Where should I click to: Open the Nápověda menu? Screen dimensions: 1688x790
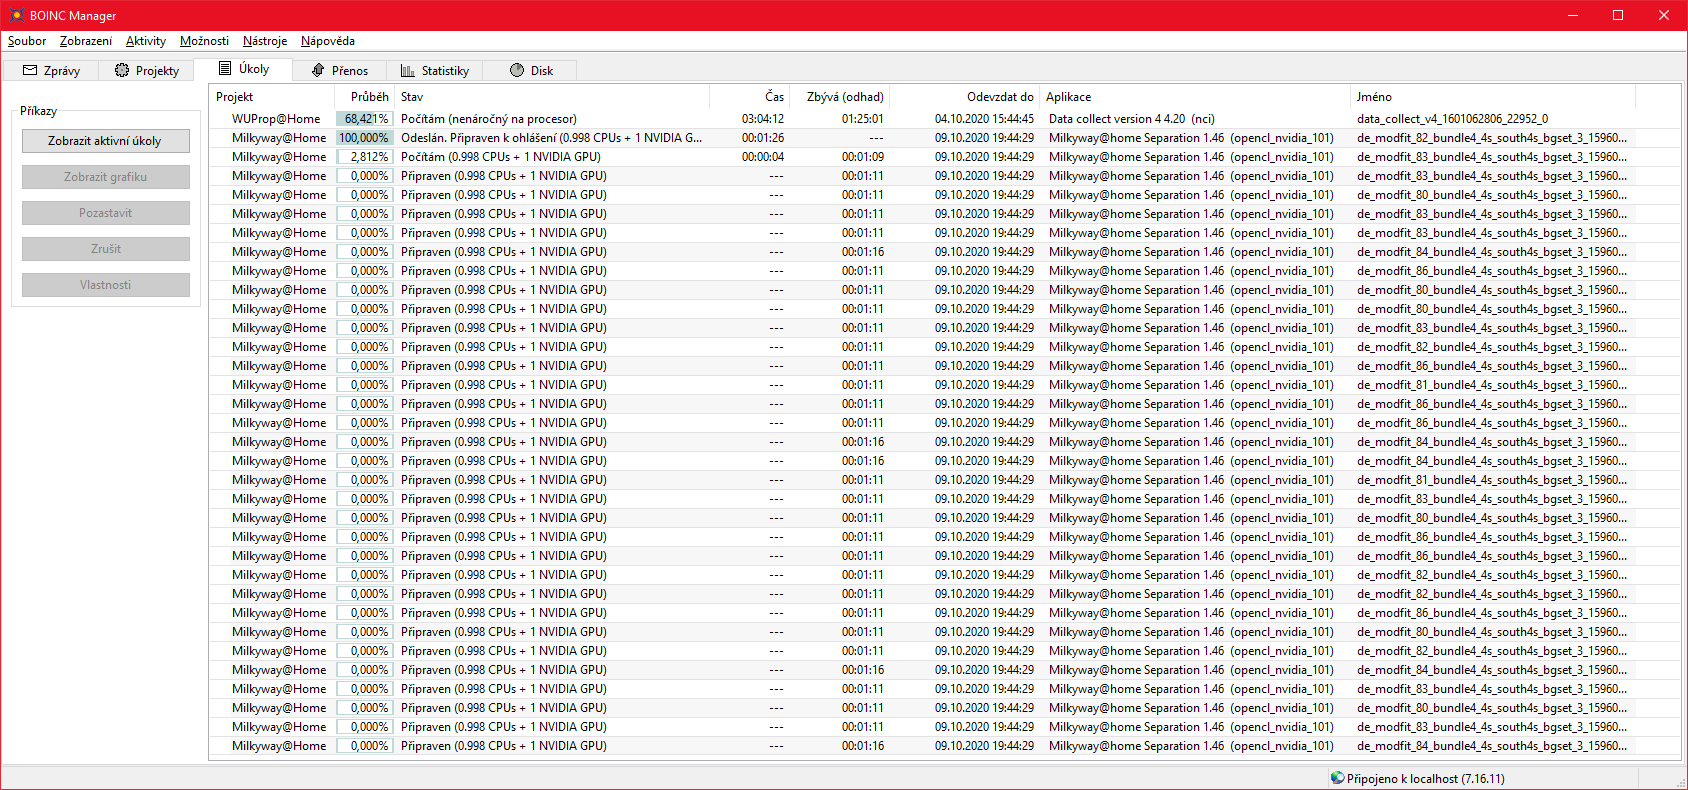(x=328, y=41)
